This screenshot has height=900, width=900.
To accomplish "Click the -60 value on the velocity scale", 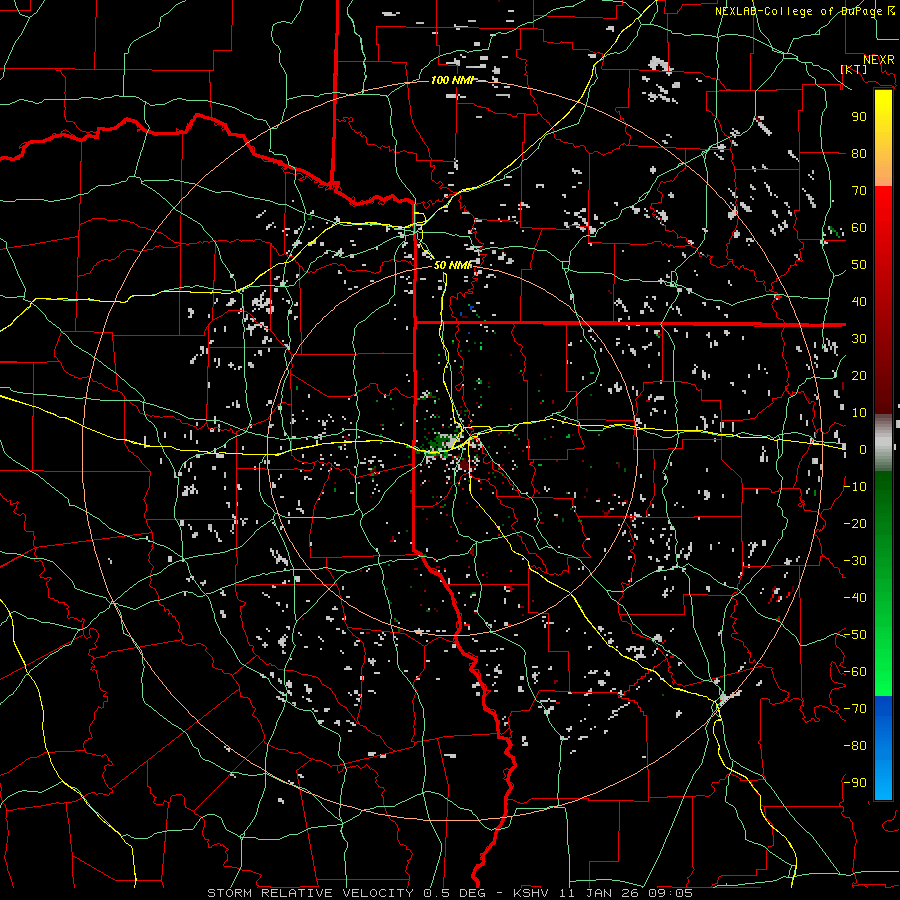I will click(855, 672).
